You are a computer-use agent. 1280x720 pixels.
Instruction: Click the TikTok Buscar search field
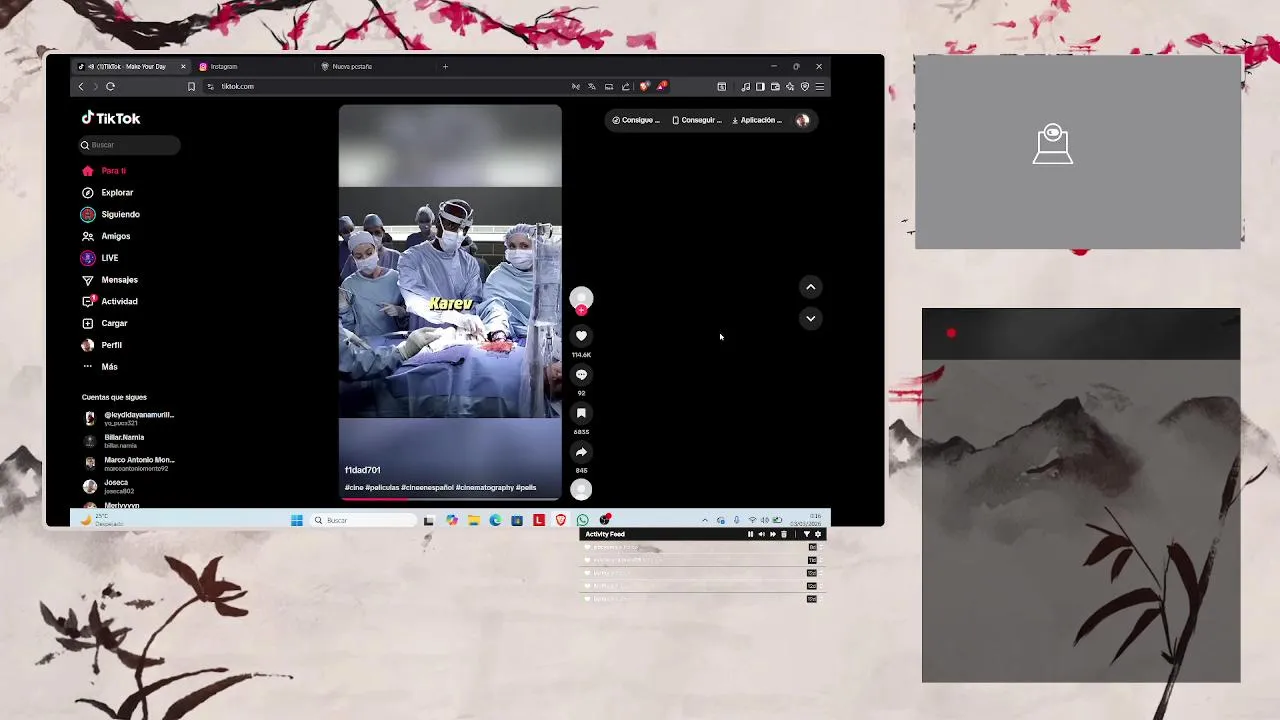(131, 145)
